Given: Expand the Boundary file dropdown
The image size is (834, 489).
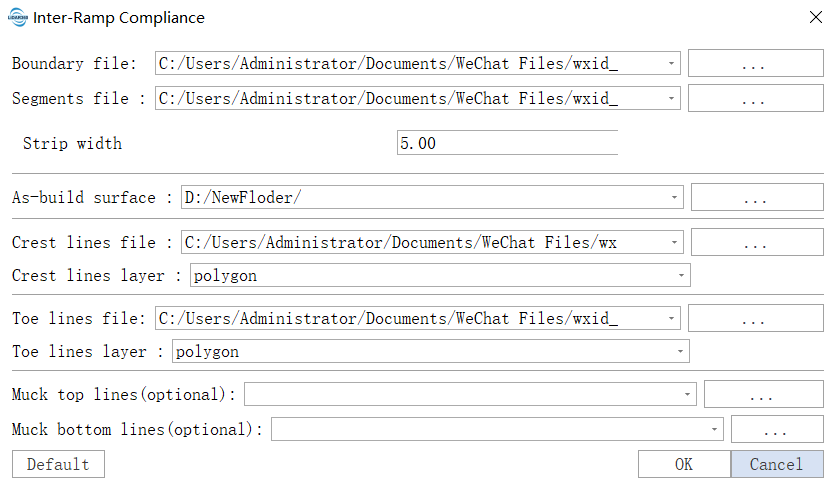Looking at the screenshot, I should point(670,64).
